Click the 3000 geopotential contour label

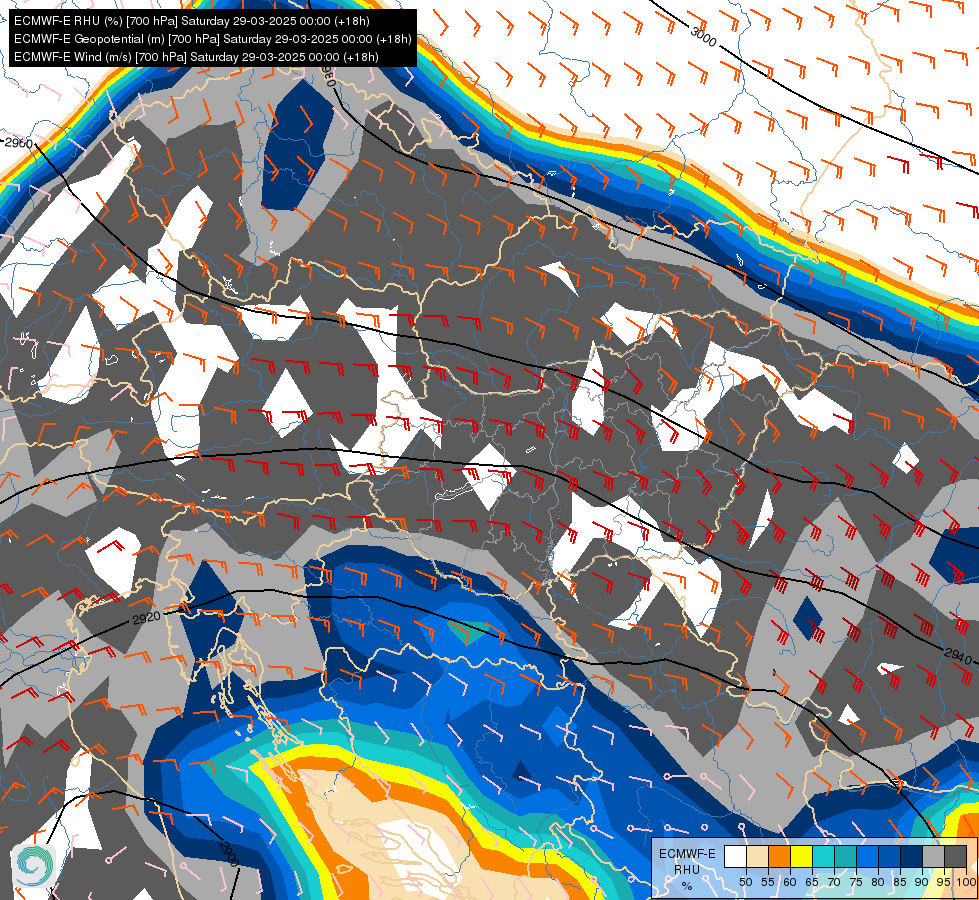[x=704, y=36]
